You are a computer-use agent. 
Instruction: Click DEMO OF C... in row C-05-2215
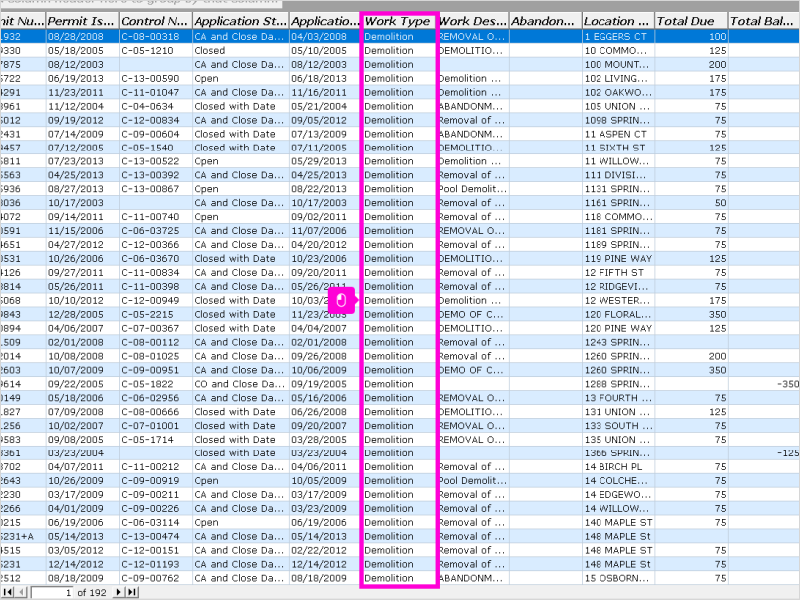[x=472, y=314]
